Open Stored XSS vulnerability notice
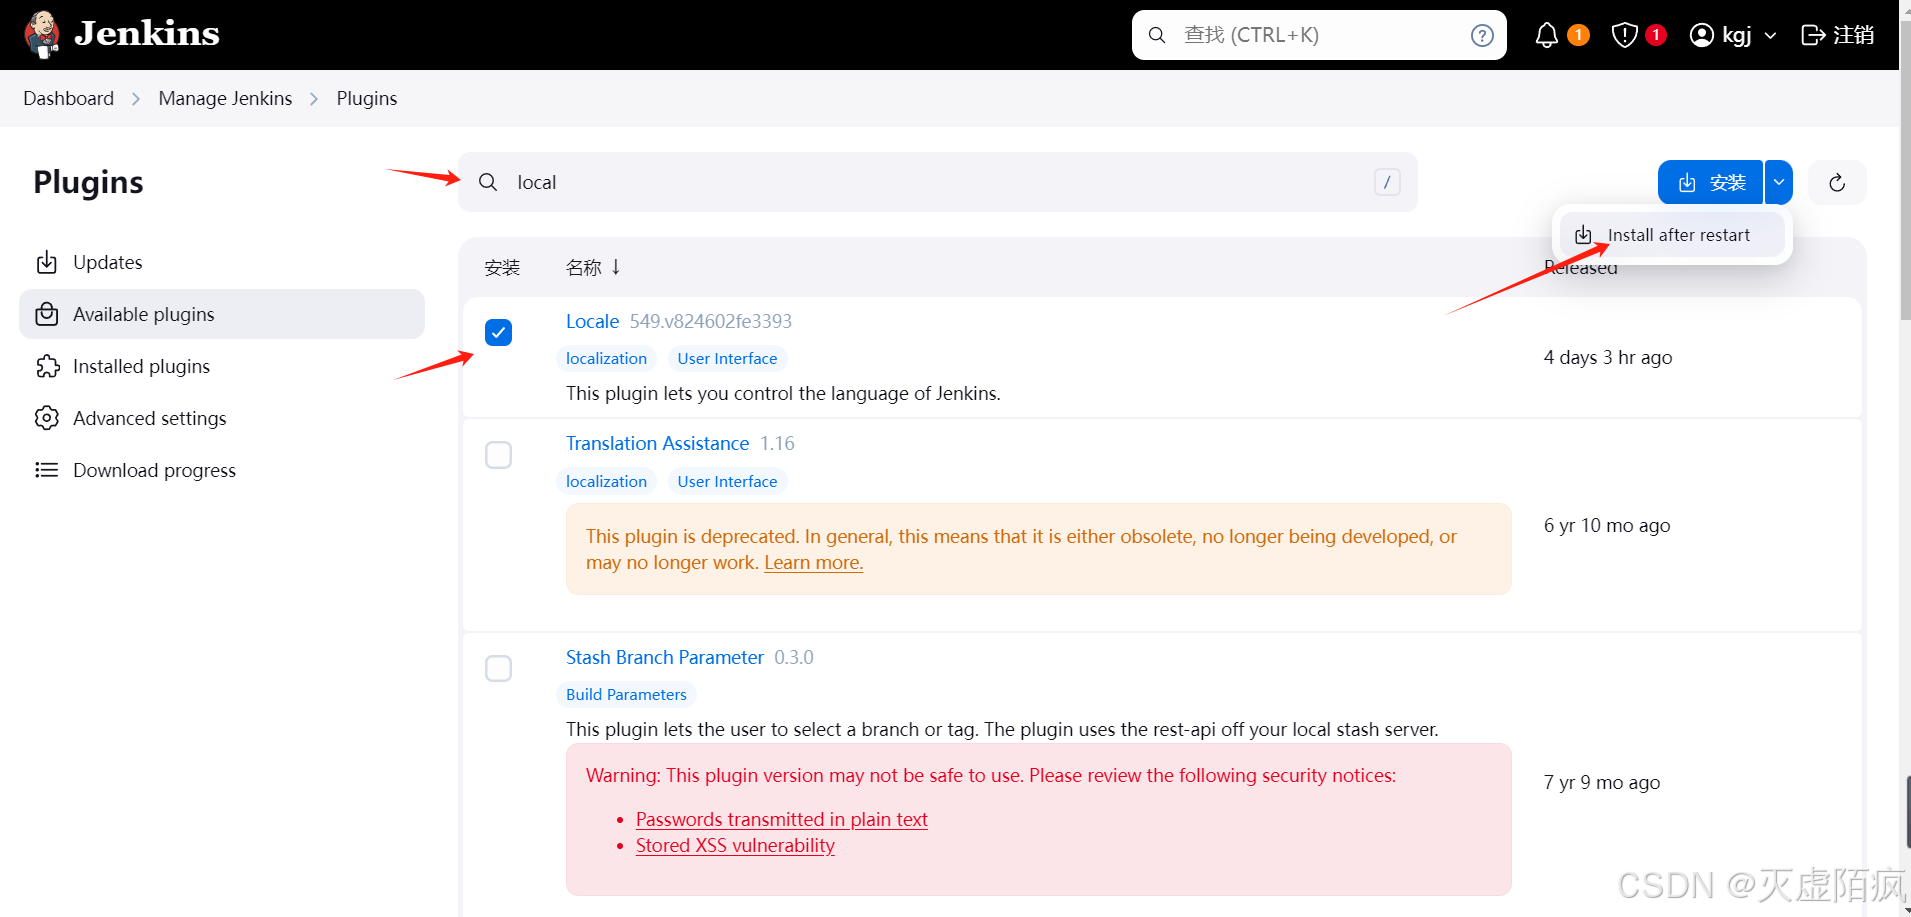1911x917 pixels. click(x=735, y=845)
